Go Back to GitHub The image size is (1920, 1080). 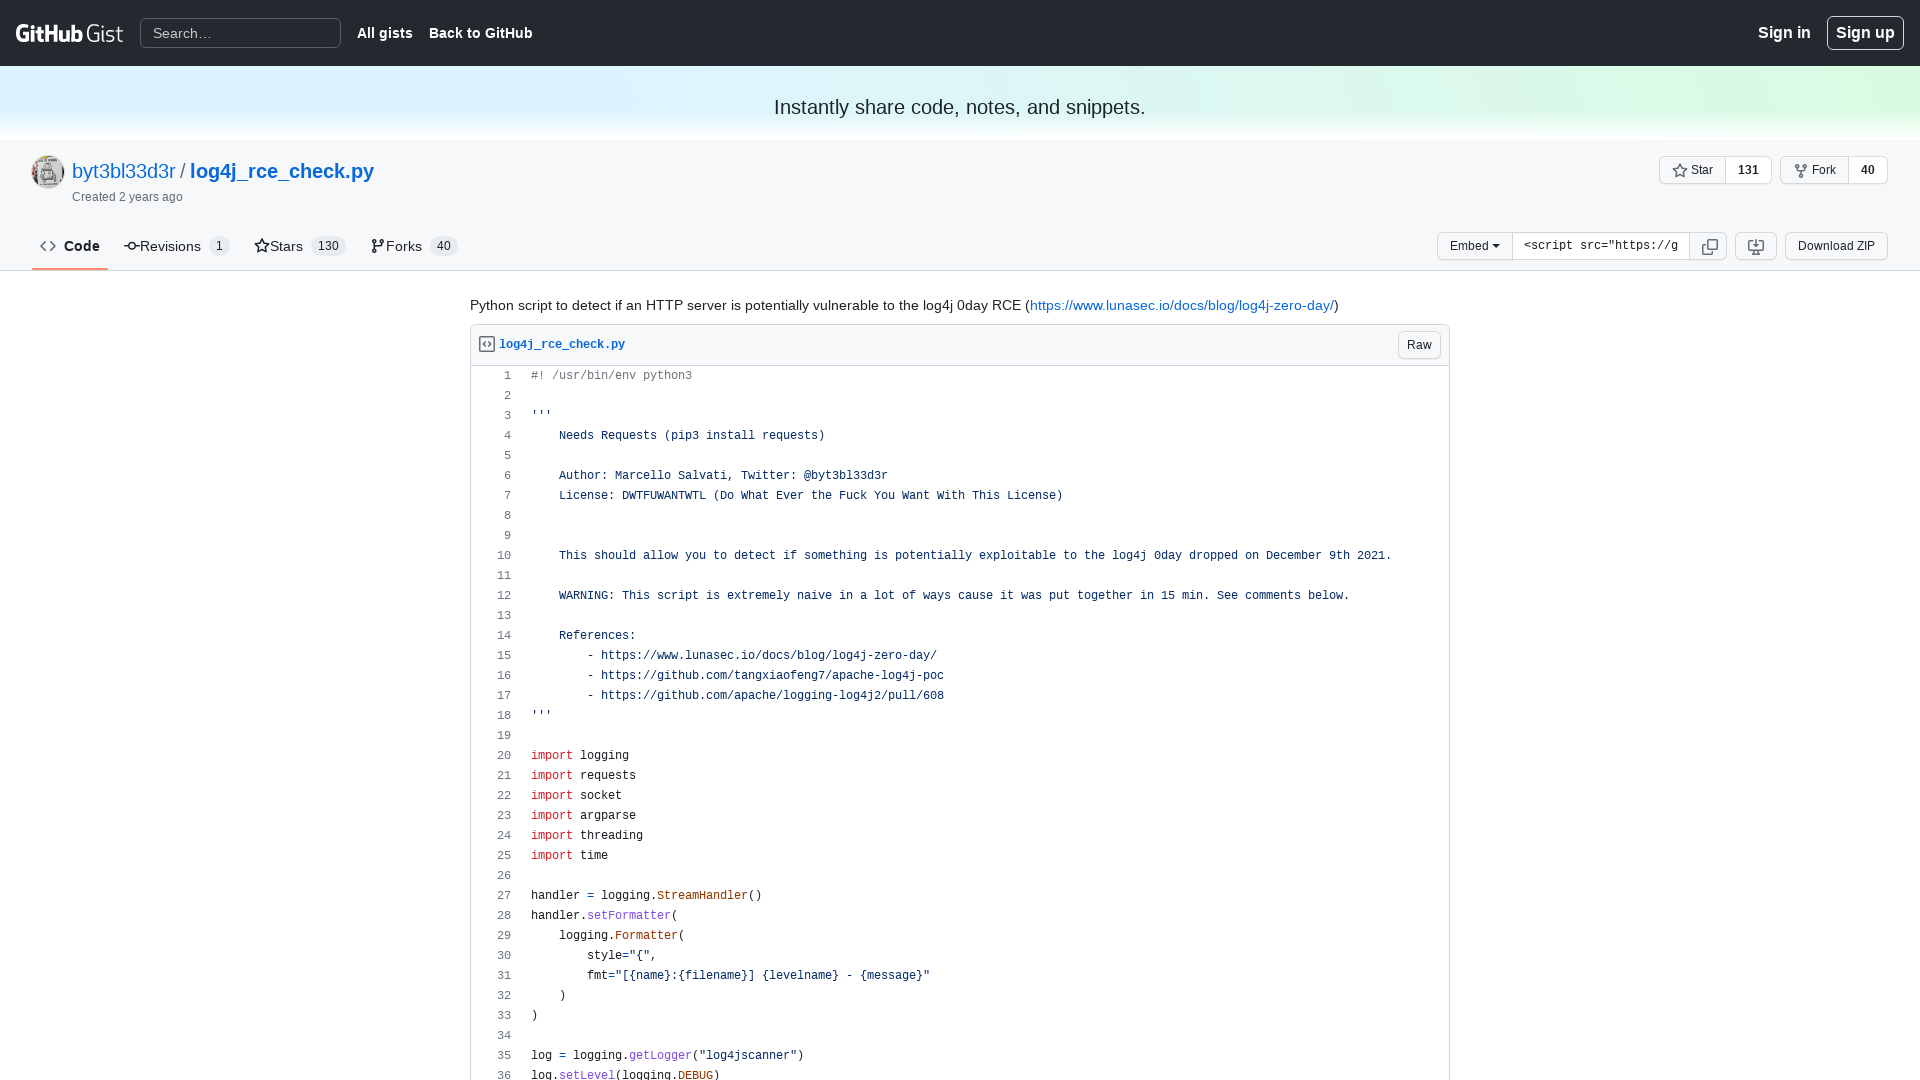(480, 33)
